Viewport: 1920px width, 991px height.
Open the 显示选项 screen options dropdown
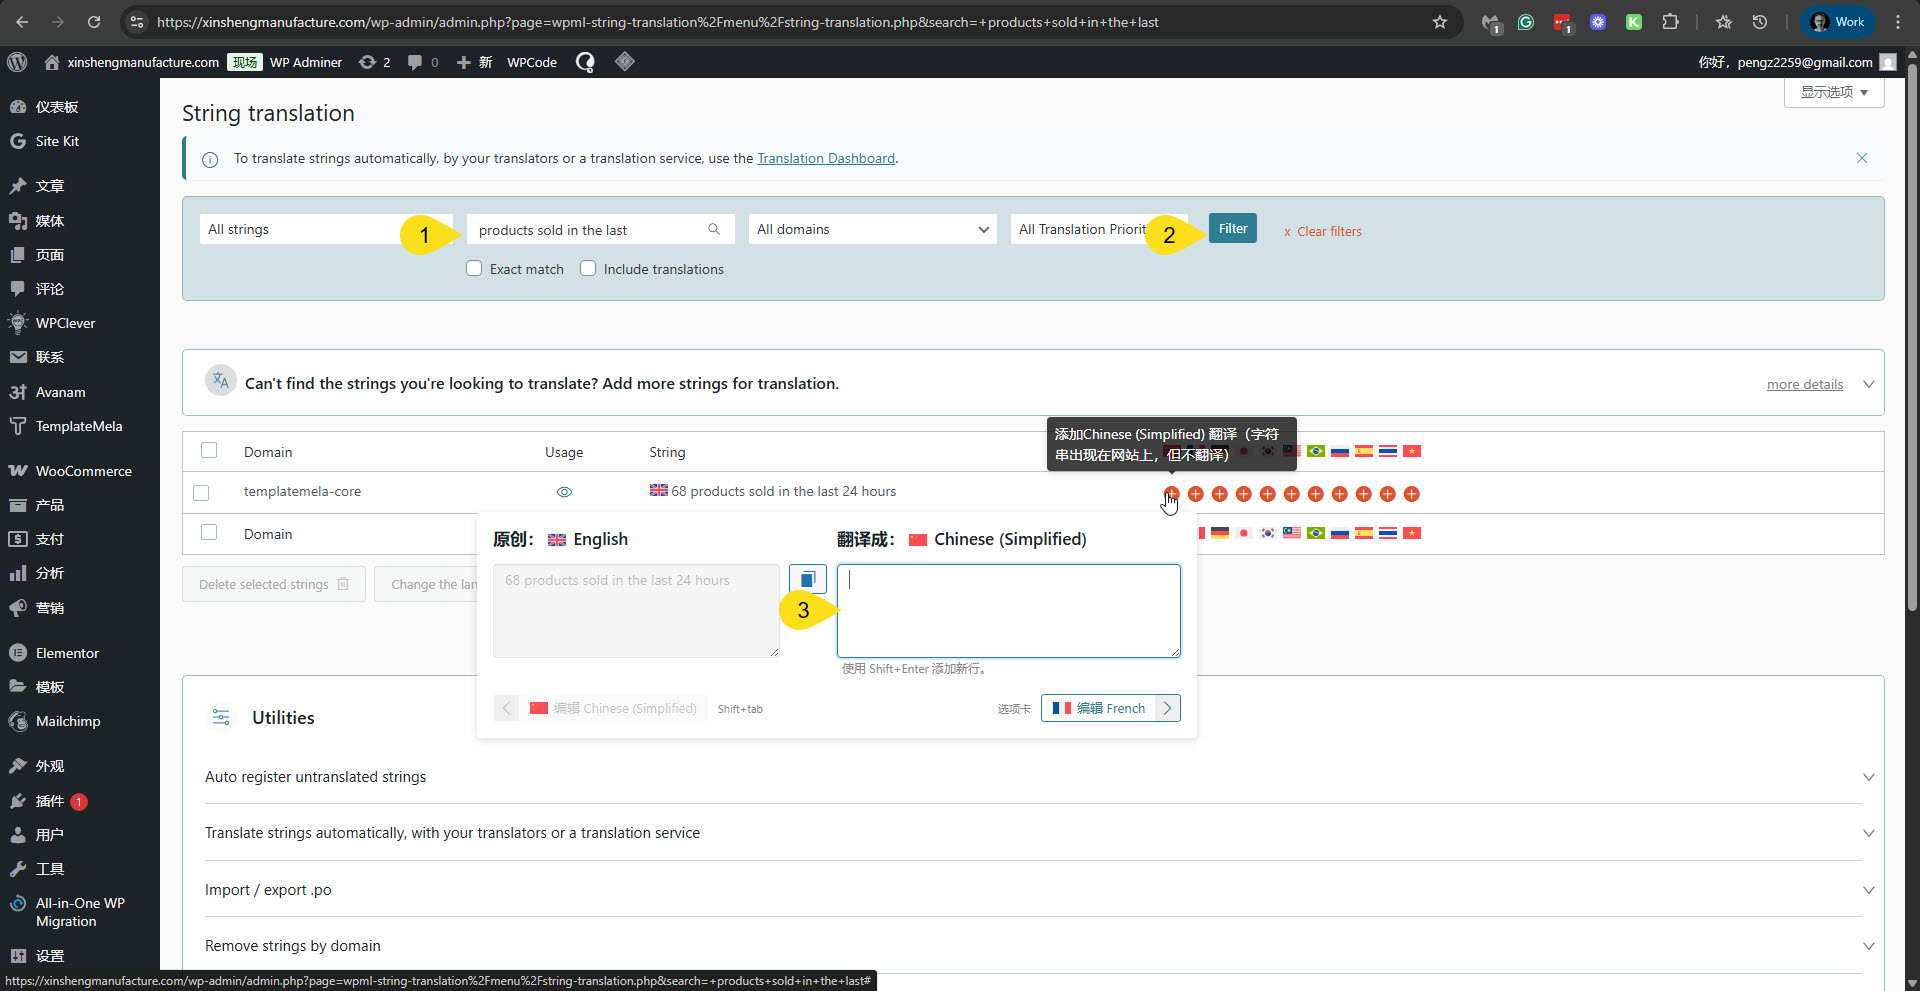[x=1834, y=92]
